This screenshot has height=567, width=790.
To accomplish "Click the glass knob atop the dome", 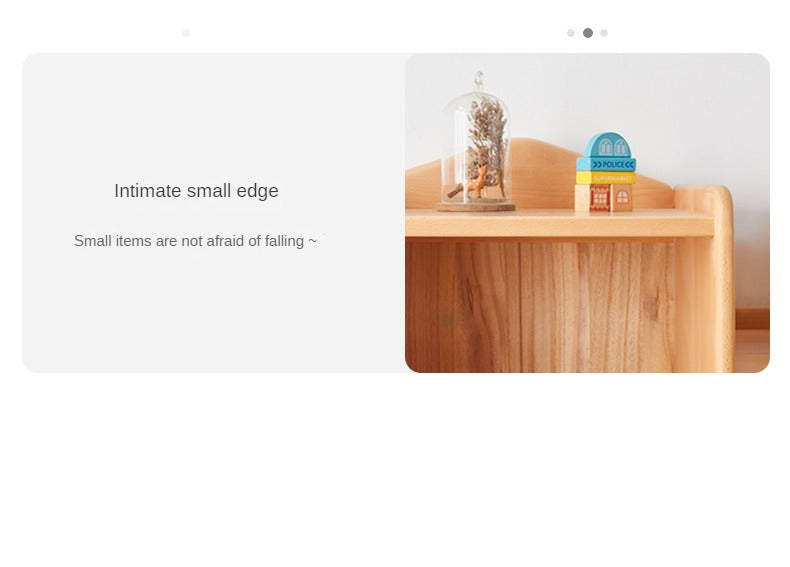I will pyautogui.click(x=479, y=81).
